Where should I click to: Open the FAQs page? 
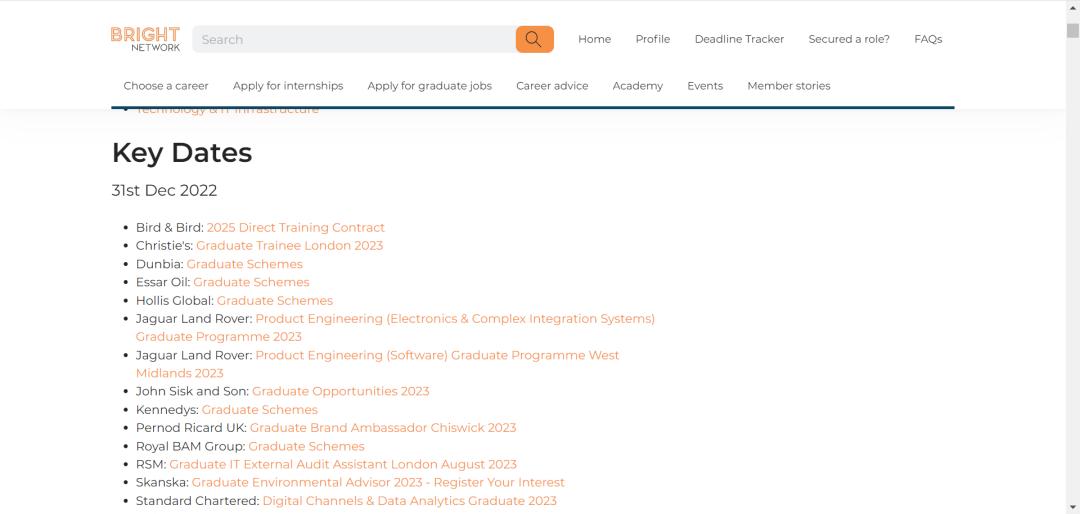(x=928, y=39)
